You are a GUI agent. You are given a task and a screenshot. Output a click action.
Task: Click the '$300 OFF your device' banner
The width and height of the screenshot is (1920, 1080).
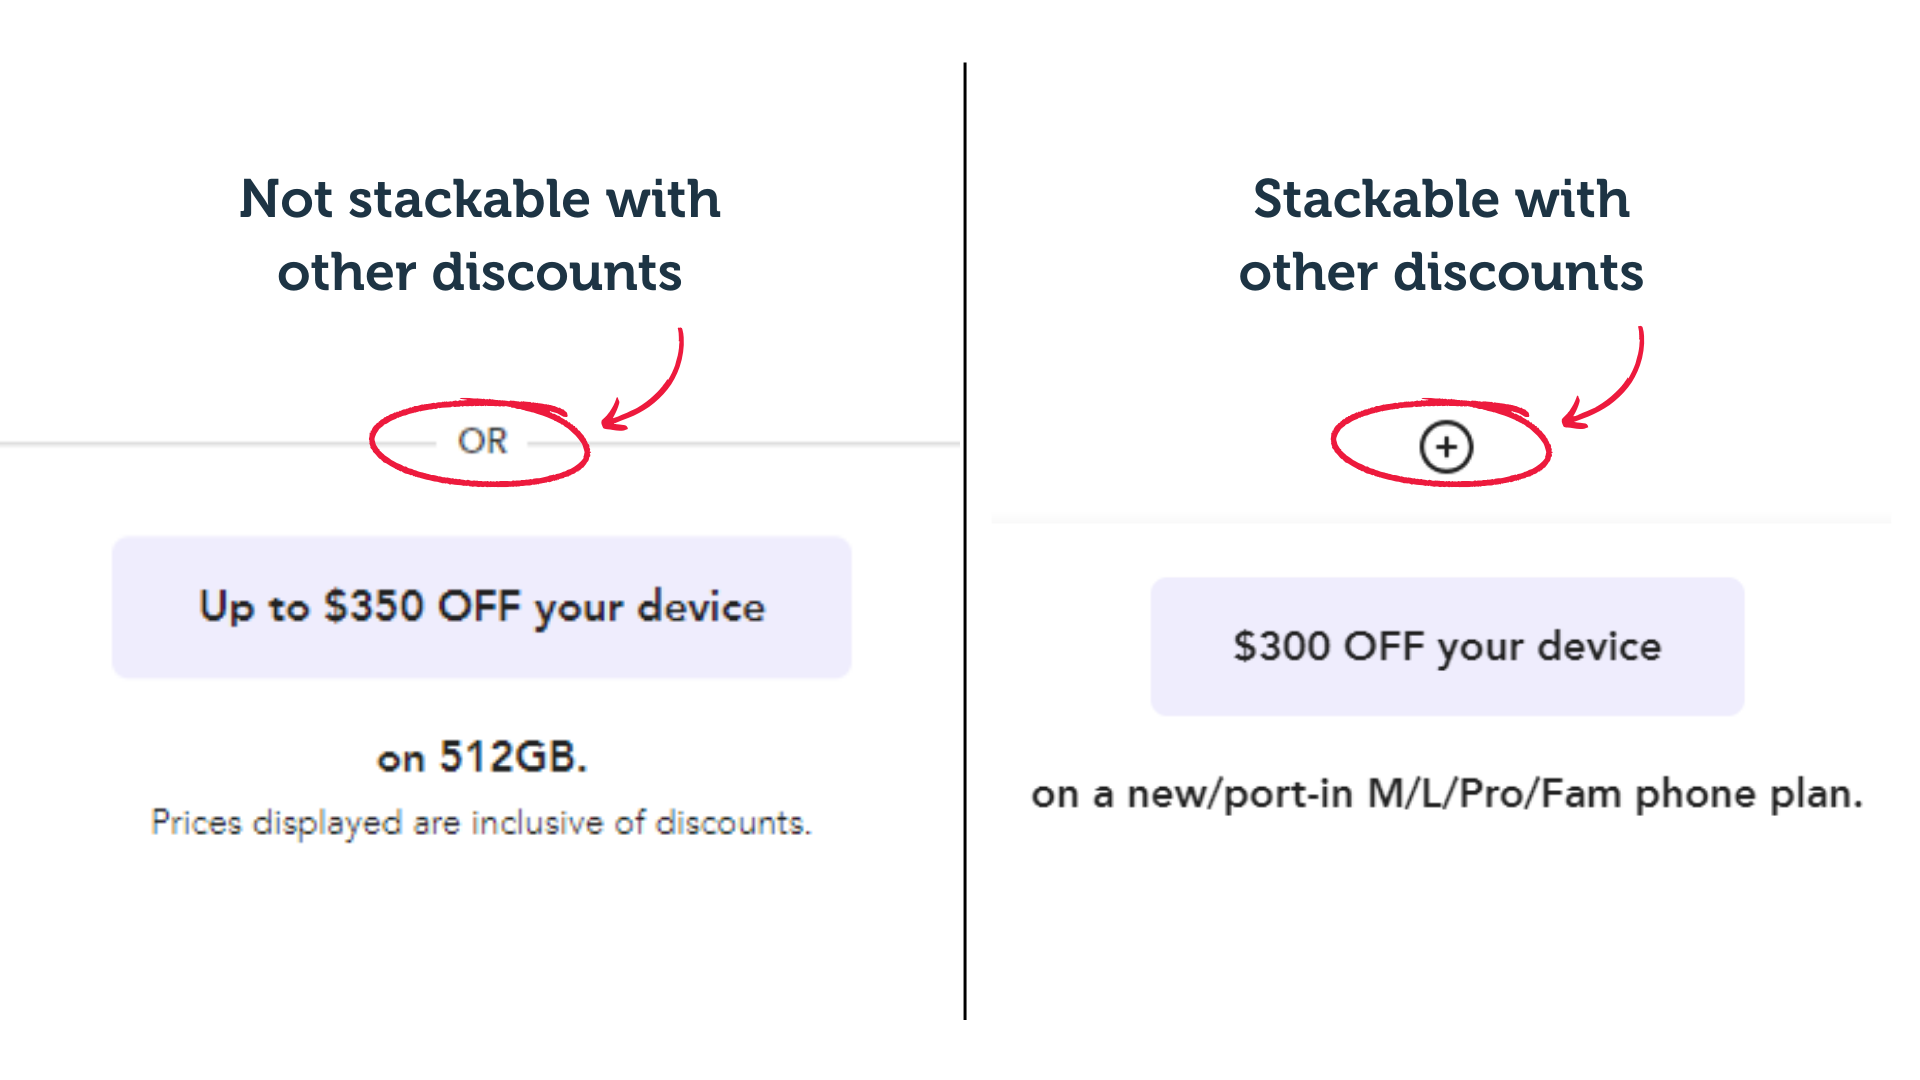[x=1445, y=647]
